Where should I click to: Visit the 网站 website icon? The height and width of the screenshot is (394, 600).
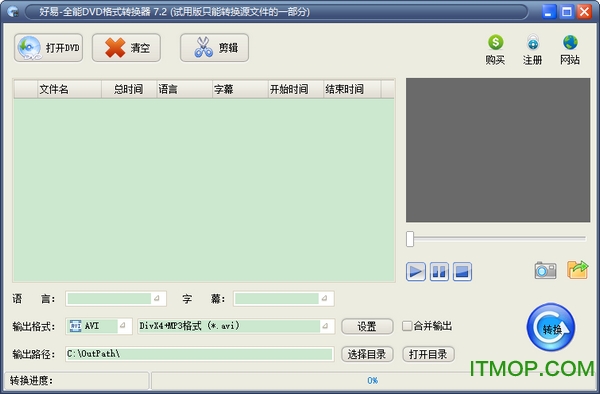click(x=570, y=50)
